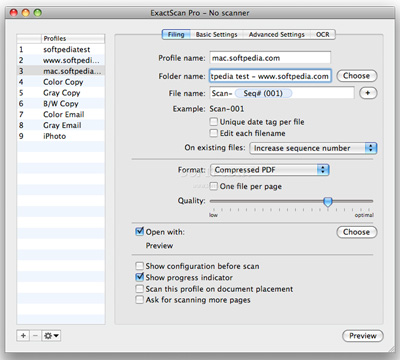Click the Quality slider handle
Viewport: 400px width, 360px height.
pyautogui.click(x=328, y=201)
